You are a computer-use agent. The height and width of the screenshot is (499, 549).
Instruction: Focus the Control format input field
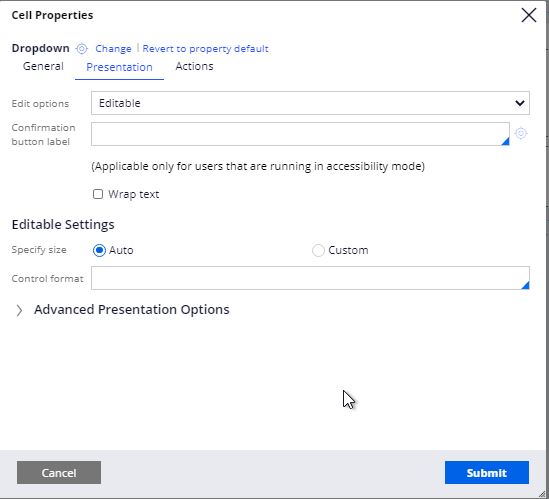[310, 278]
